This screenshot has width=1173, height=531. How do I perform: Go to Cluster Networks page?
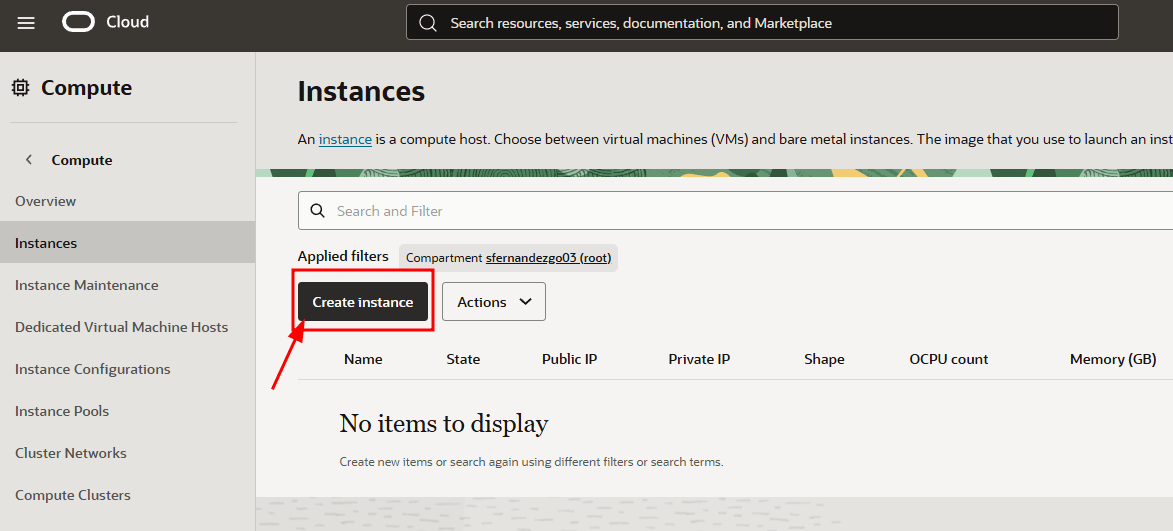71,452
